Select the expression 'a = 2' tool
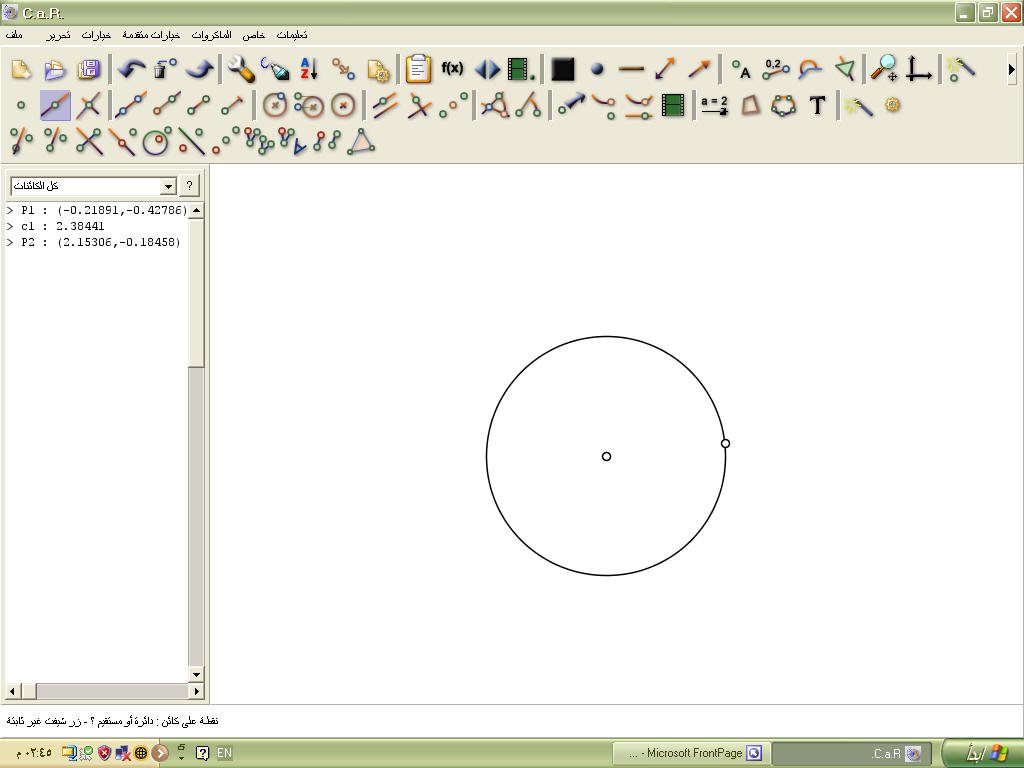 [x=714, y=106]
